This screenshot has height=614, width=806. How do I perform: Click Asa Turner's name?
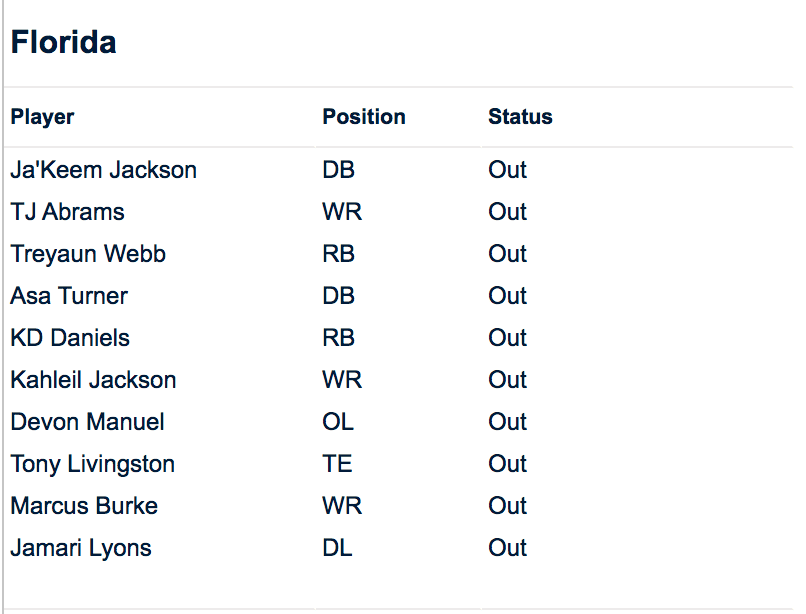tap(69, 296)
